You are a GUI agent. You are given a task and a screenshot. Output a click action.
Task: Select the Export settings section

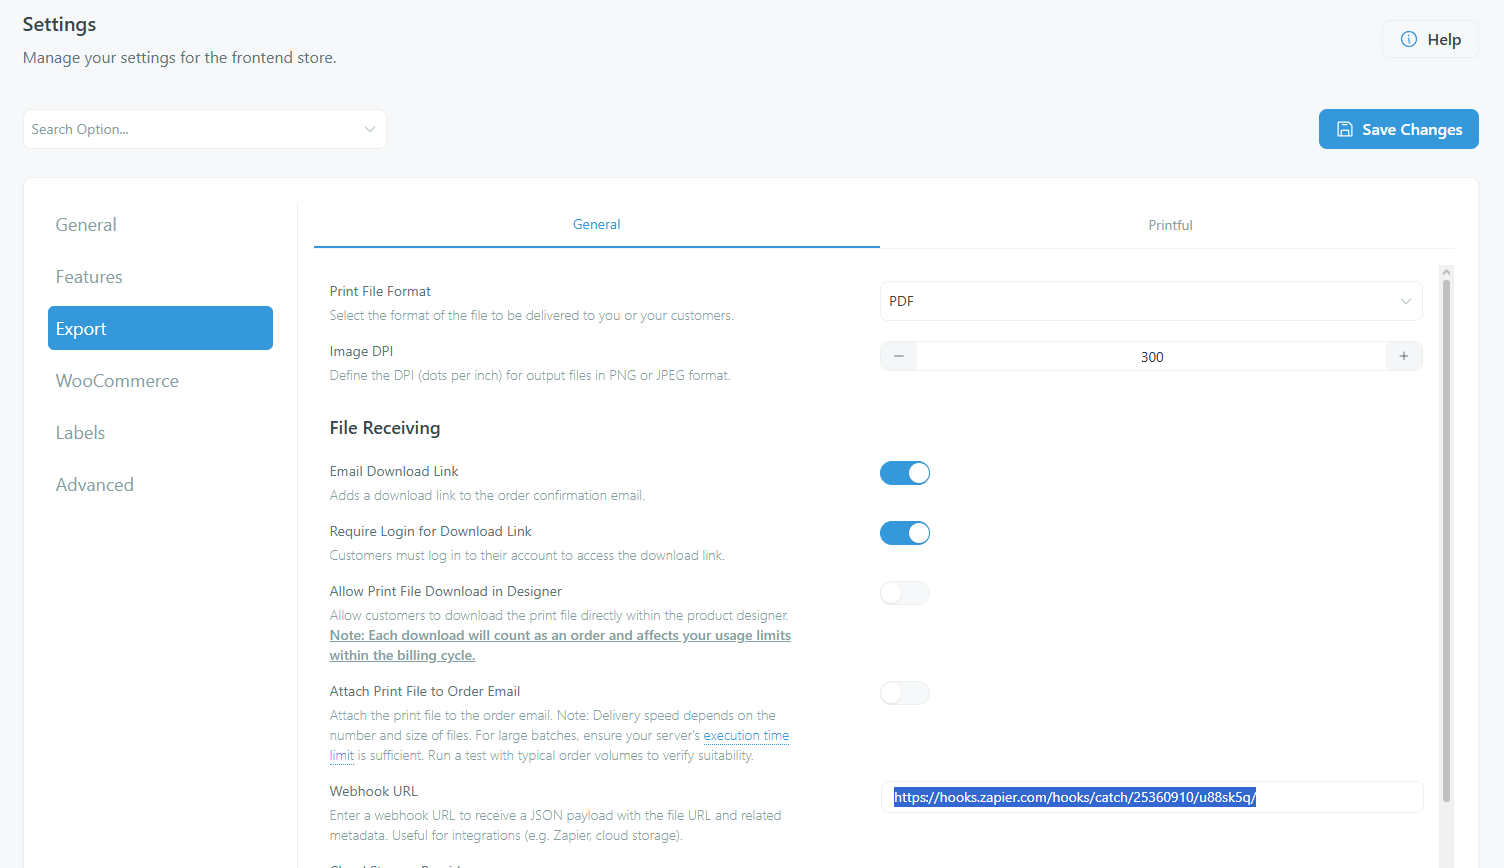pyautogui.click(x=160, y=328)
